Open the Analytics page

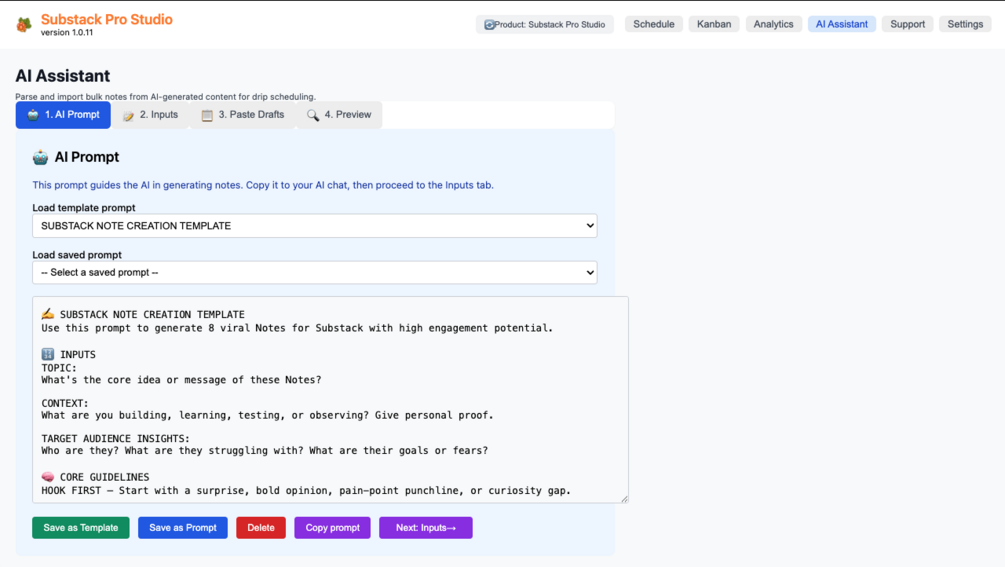pos(773,24)
